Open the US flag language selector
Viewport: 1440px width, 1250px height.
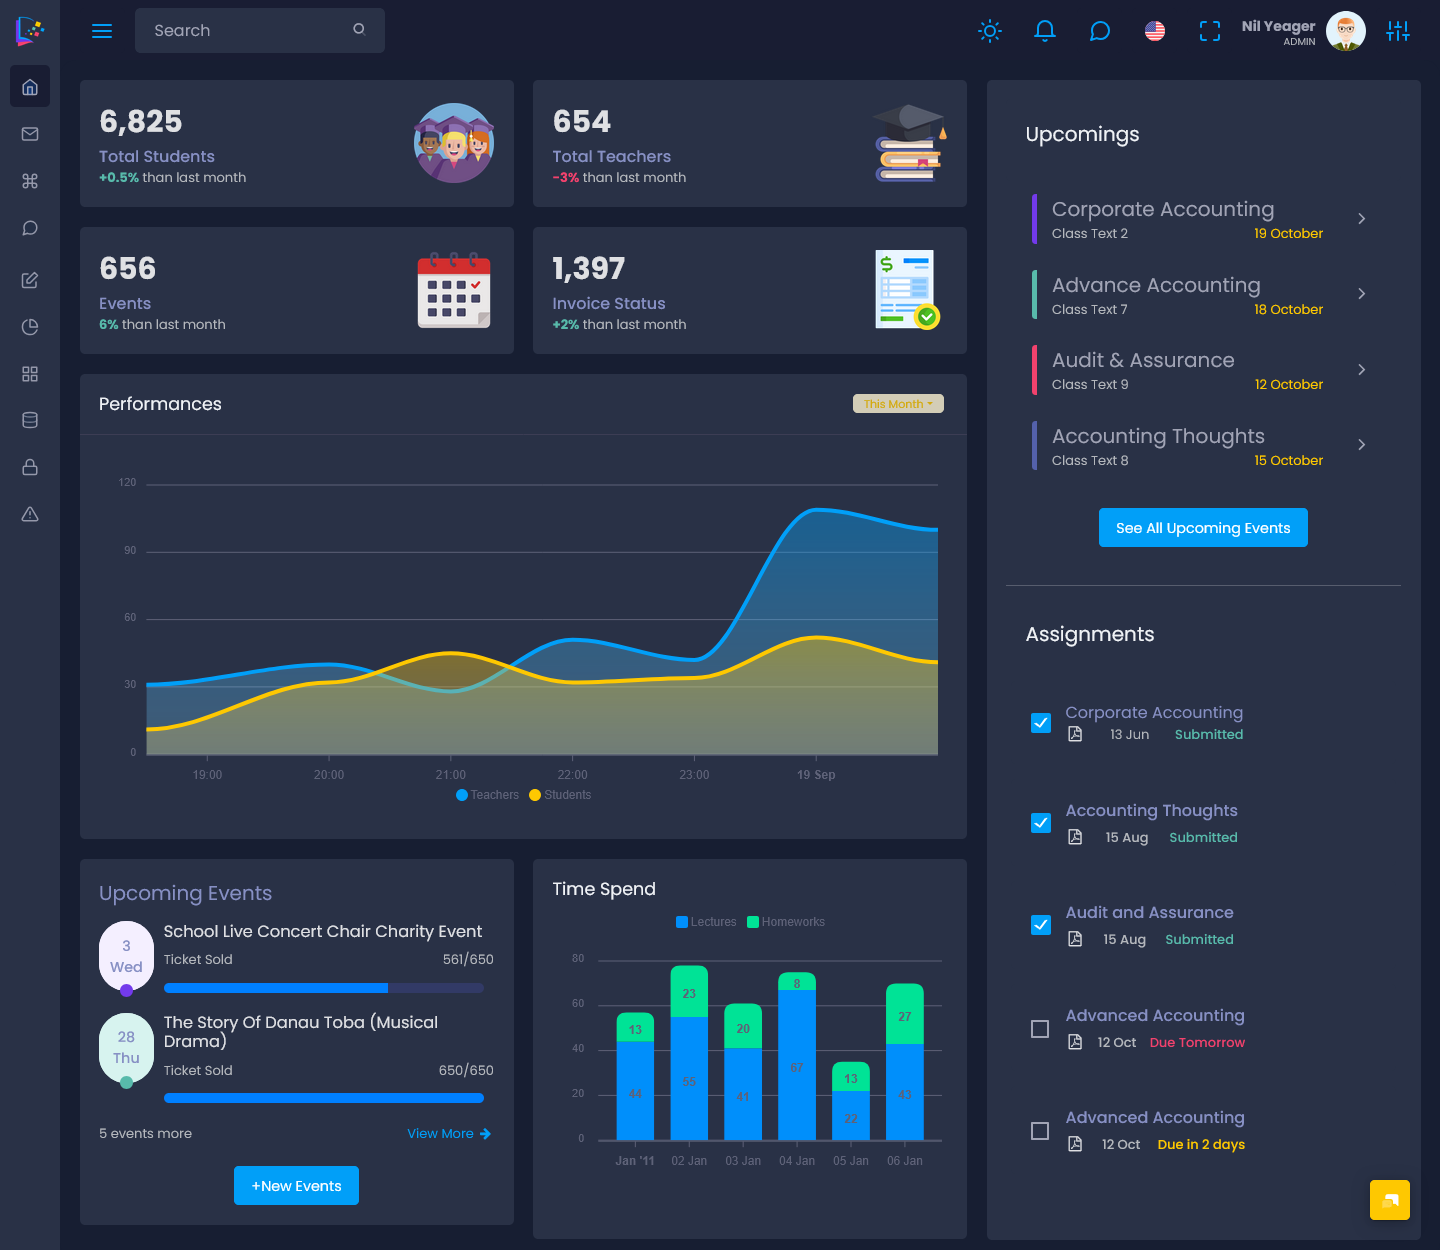click(x=1154, y=31)
